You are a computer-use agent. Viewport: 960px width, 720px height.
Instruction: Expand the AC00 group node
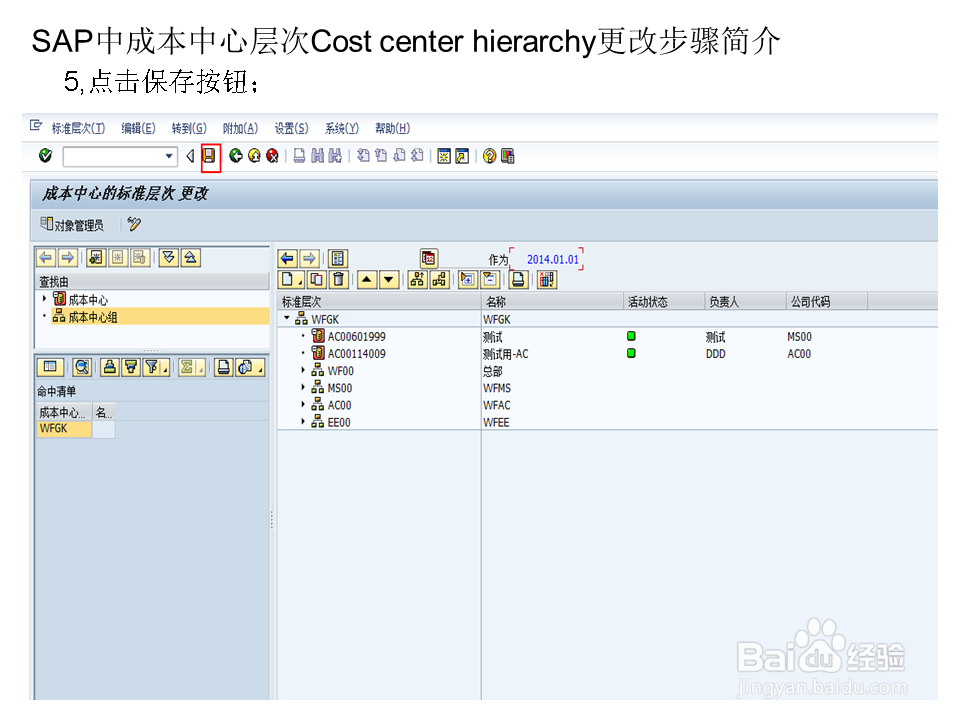pos(303,404)
